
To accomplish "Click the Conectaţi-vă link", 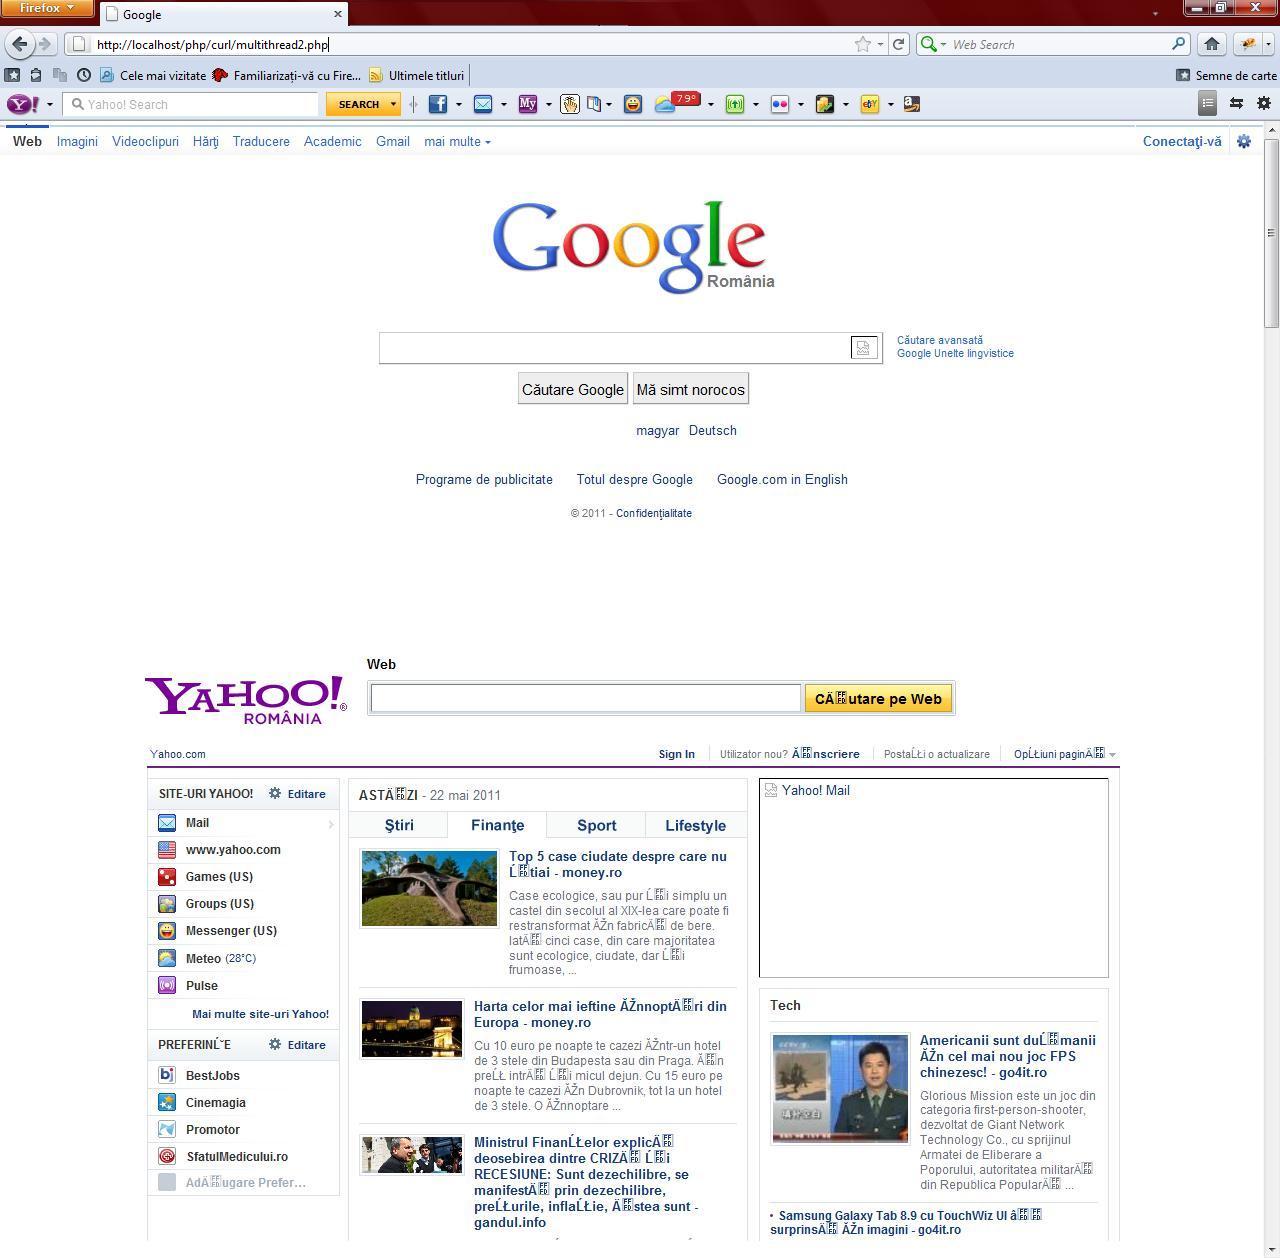I will coord(1182,141).
